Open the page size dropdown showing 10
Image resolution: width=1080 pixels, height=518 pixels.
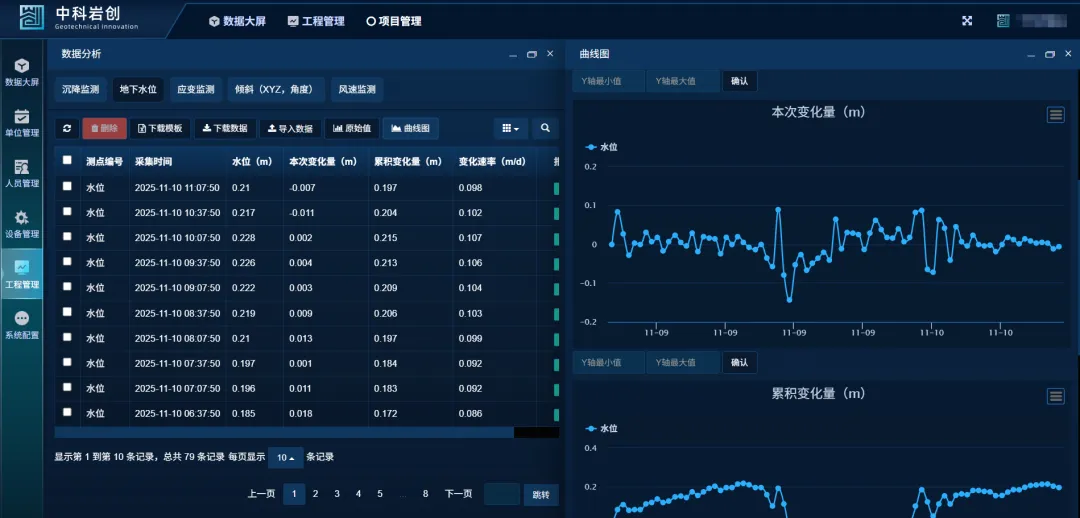click(285, 457)
